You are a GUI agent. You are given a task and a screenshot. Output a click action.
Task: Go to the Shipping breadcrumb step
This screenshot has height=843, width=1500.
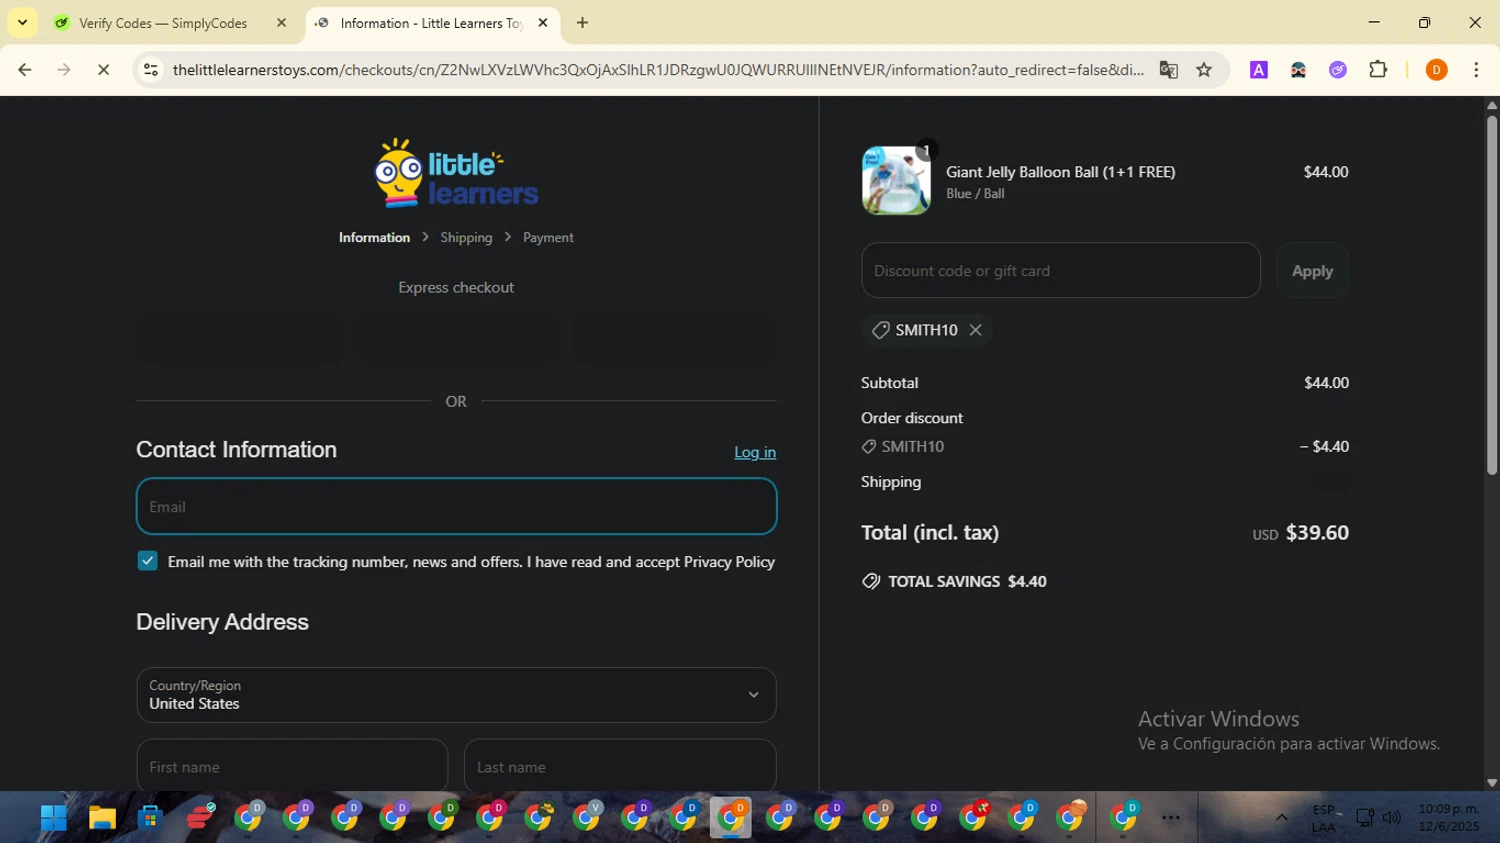(x=466, y=238)
